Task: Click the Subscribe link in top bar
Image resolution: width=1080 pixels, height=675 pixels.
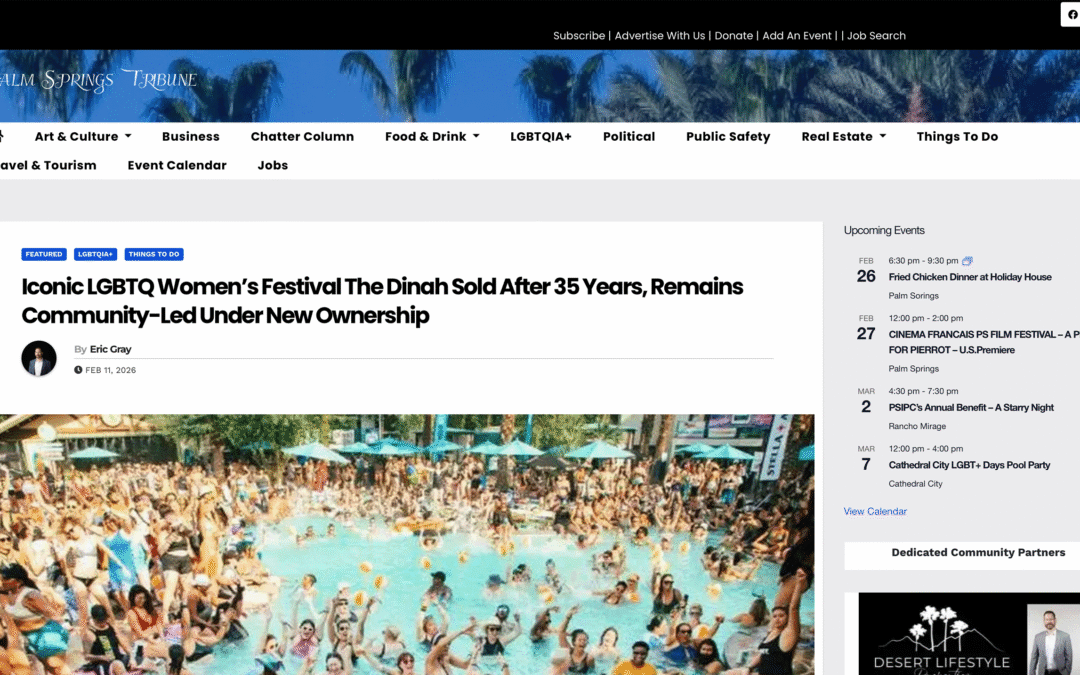Action: click(579, 36)
